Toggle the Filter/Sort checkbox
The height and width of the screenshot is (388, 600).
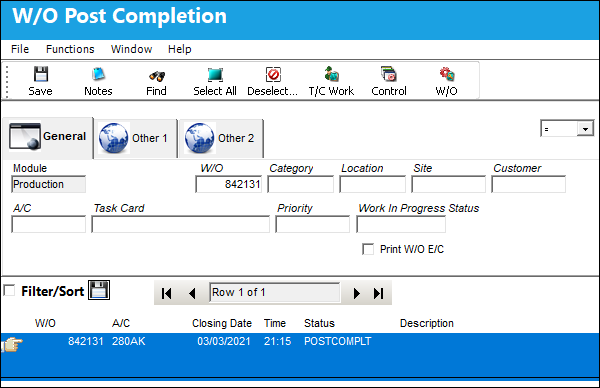[9, 290]
